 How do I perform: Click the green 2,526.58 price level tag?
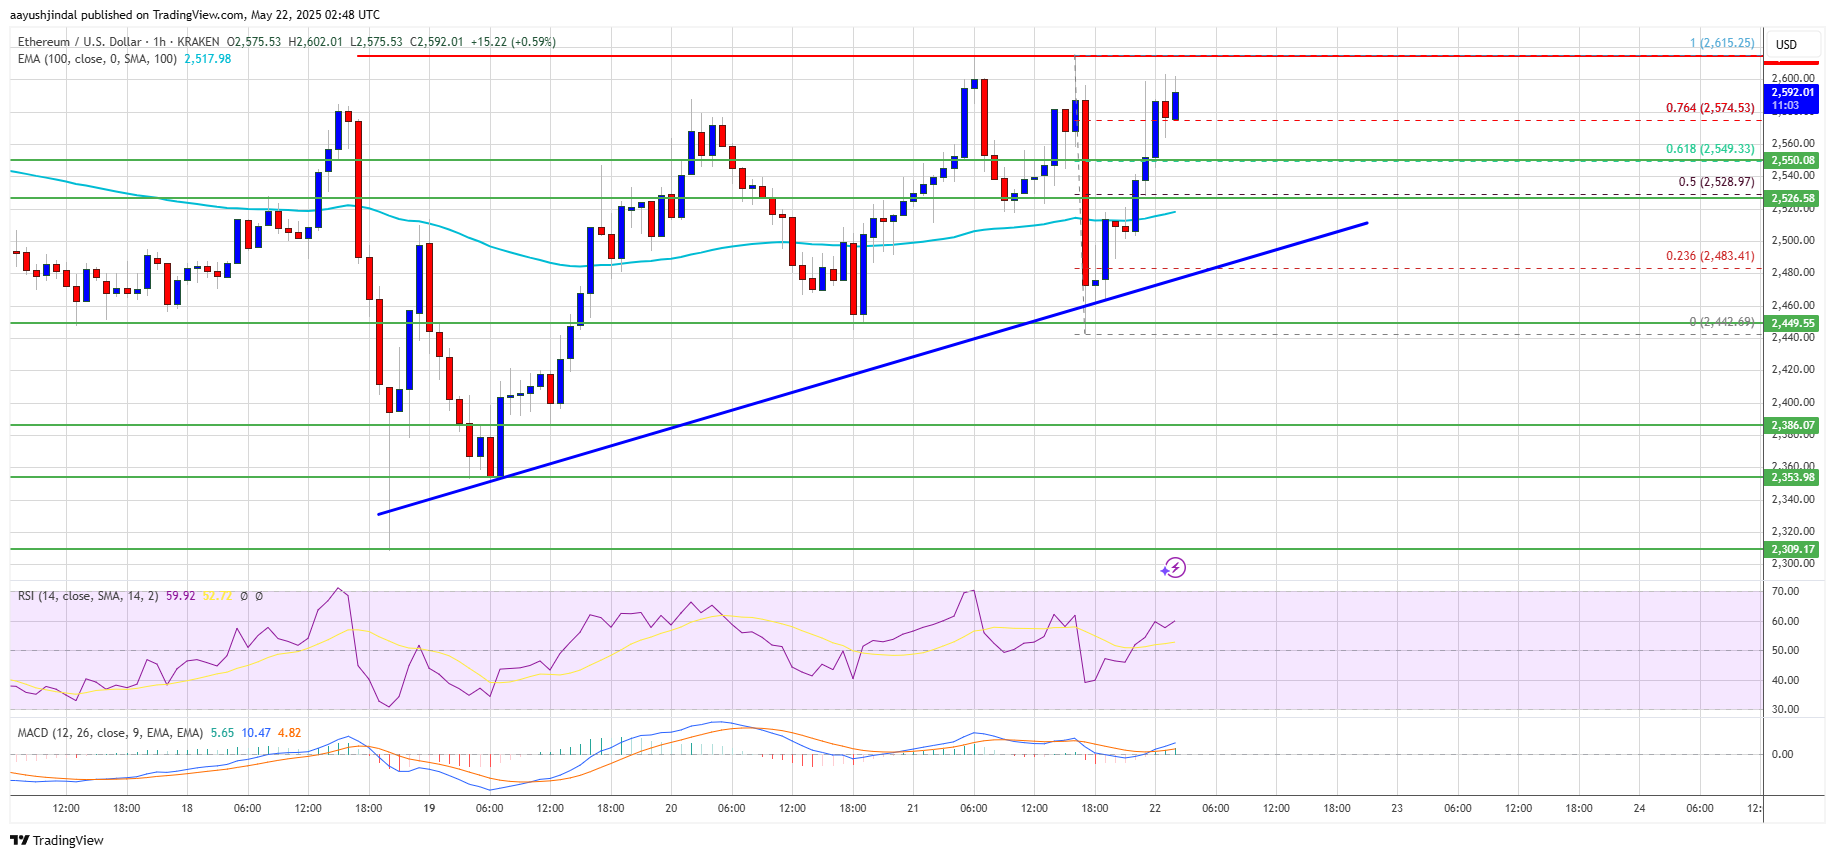coord(1792,198)
